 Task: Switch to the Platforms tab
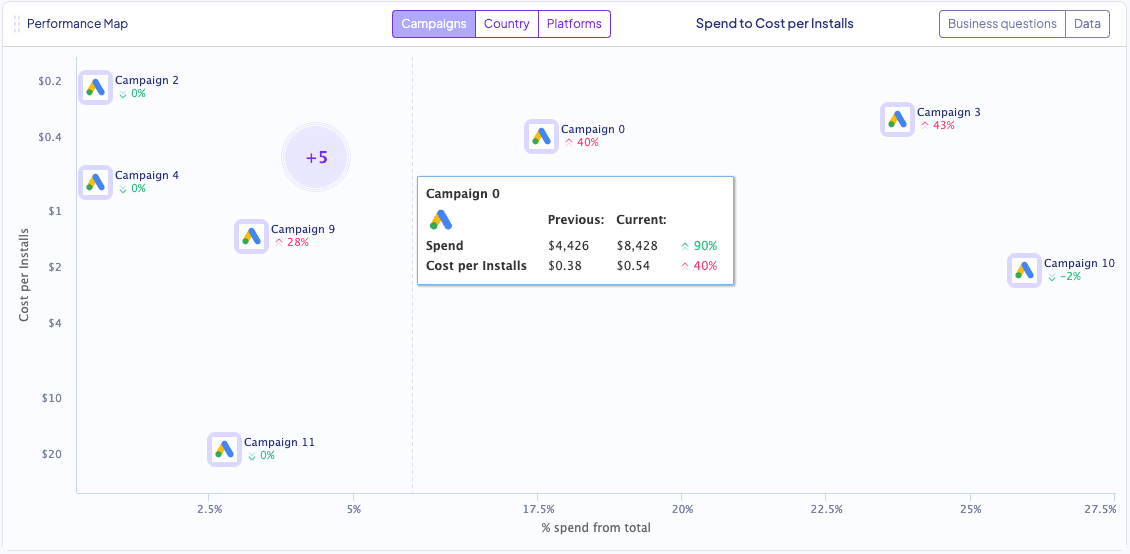tap(574, 24)
